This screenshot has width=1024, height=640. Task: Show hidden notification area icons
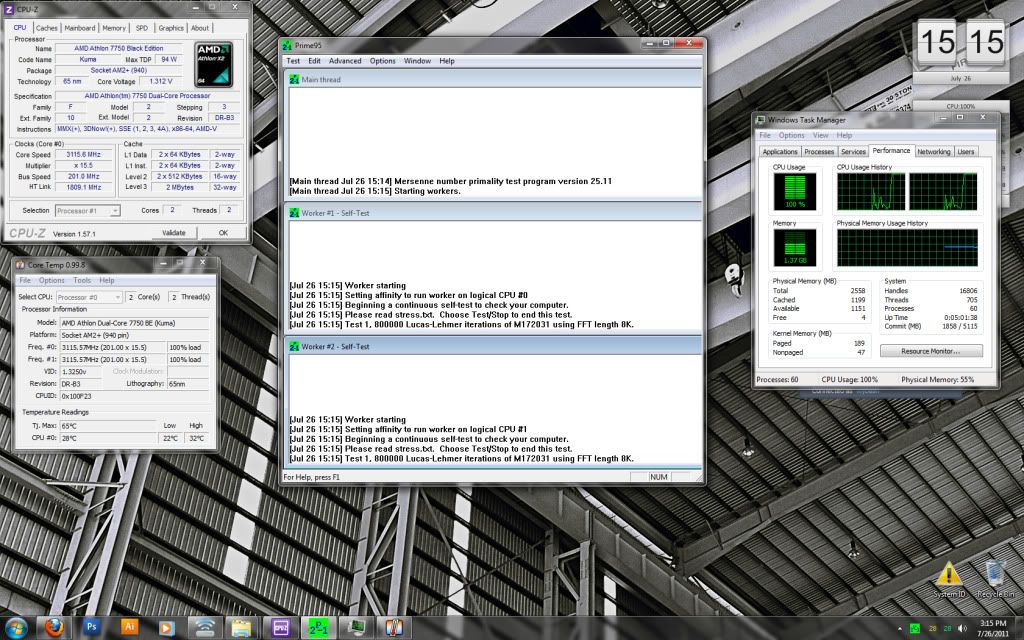tap(900, 629)
